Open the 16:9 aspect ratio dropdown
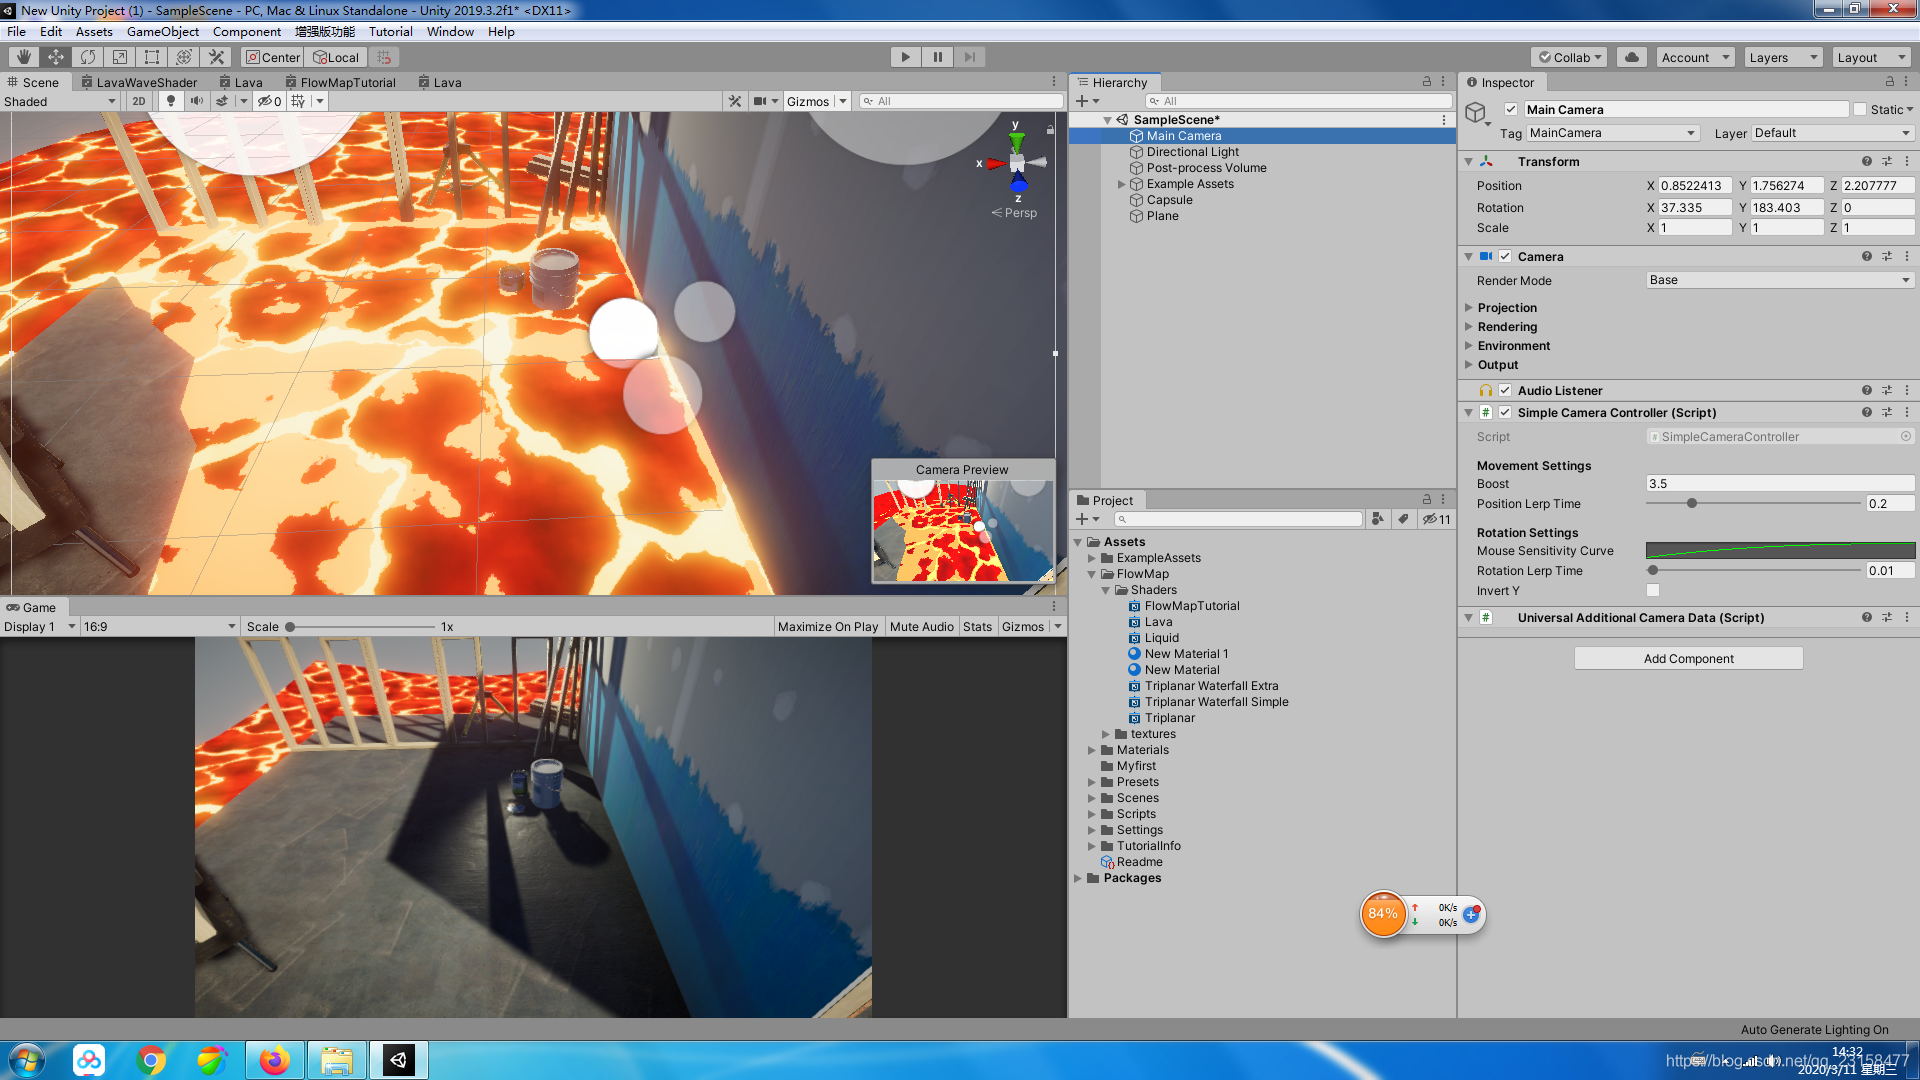Screen dimensions: 1920x1080 point(159,626)
